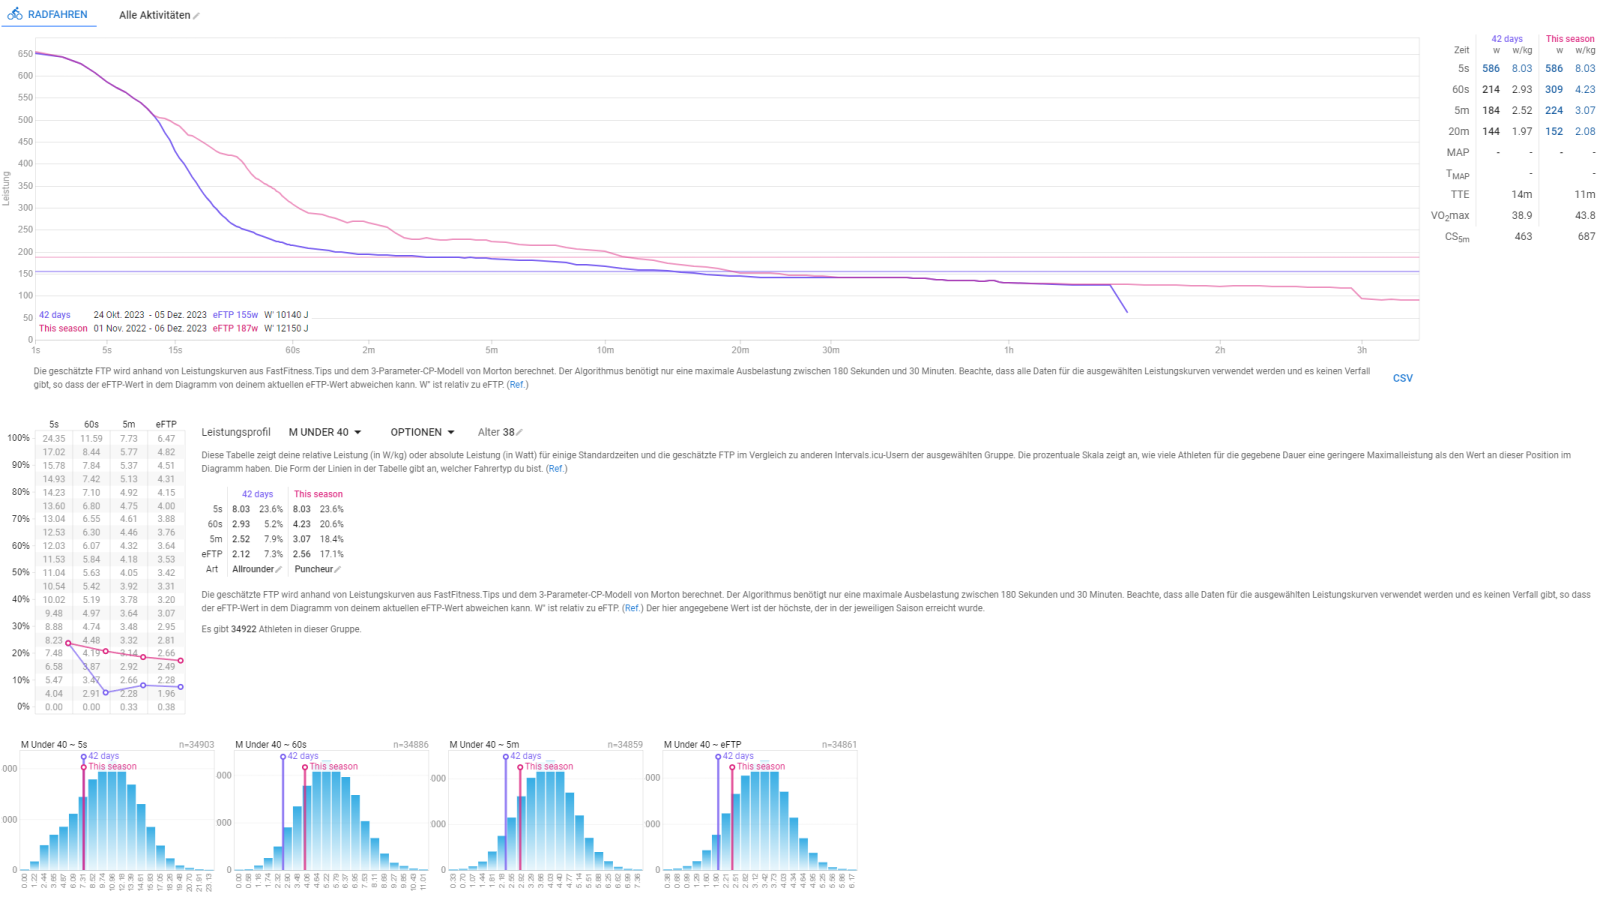Click pencil icon beside Alle Aktivitäten
This screenshot has height=903, width=1600.
[x=196, y=16]
